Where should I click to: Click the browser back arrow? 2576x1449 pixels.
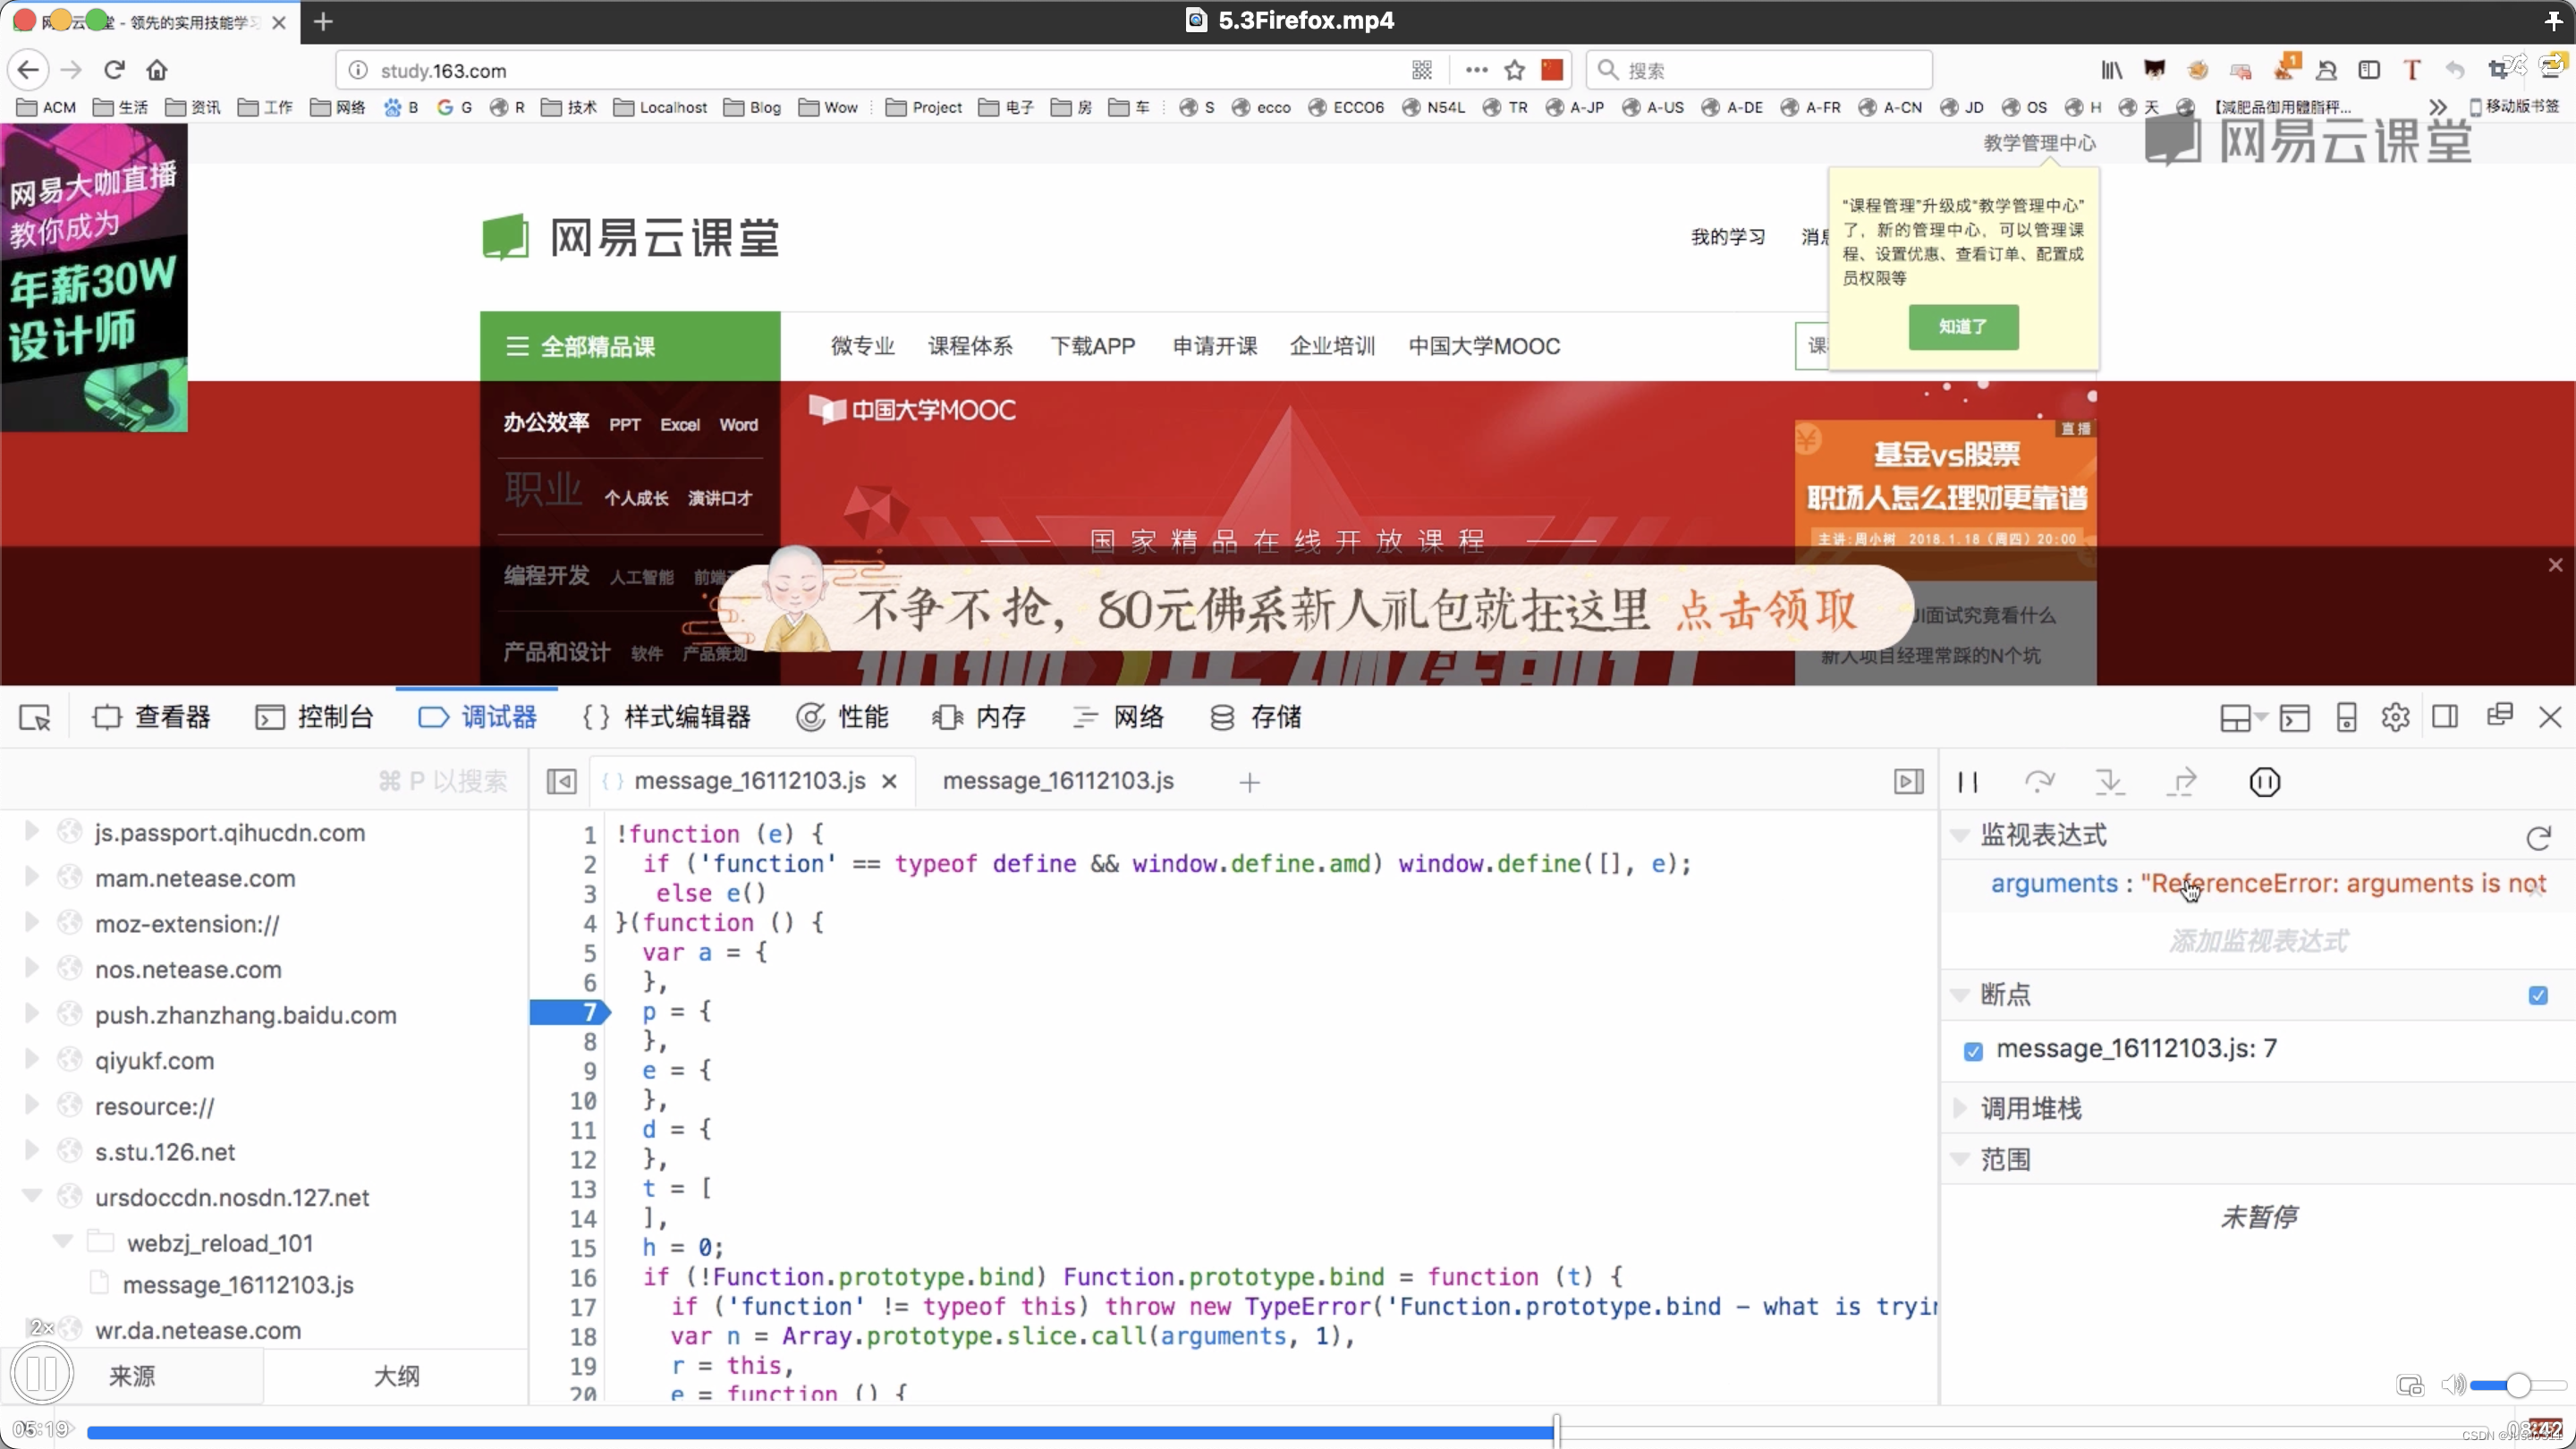click(x=28, y=70)
